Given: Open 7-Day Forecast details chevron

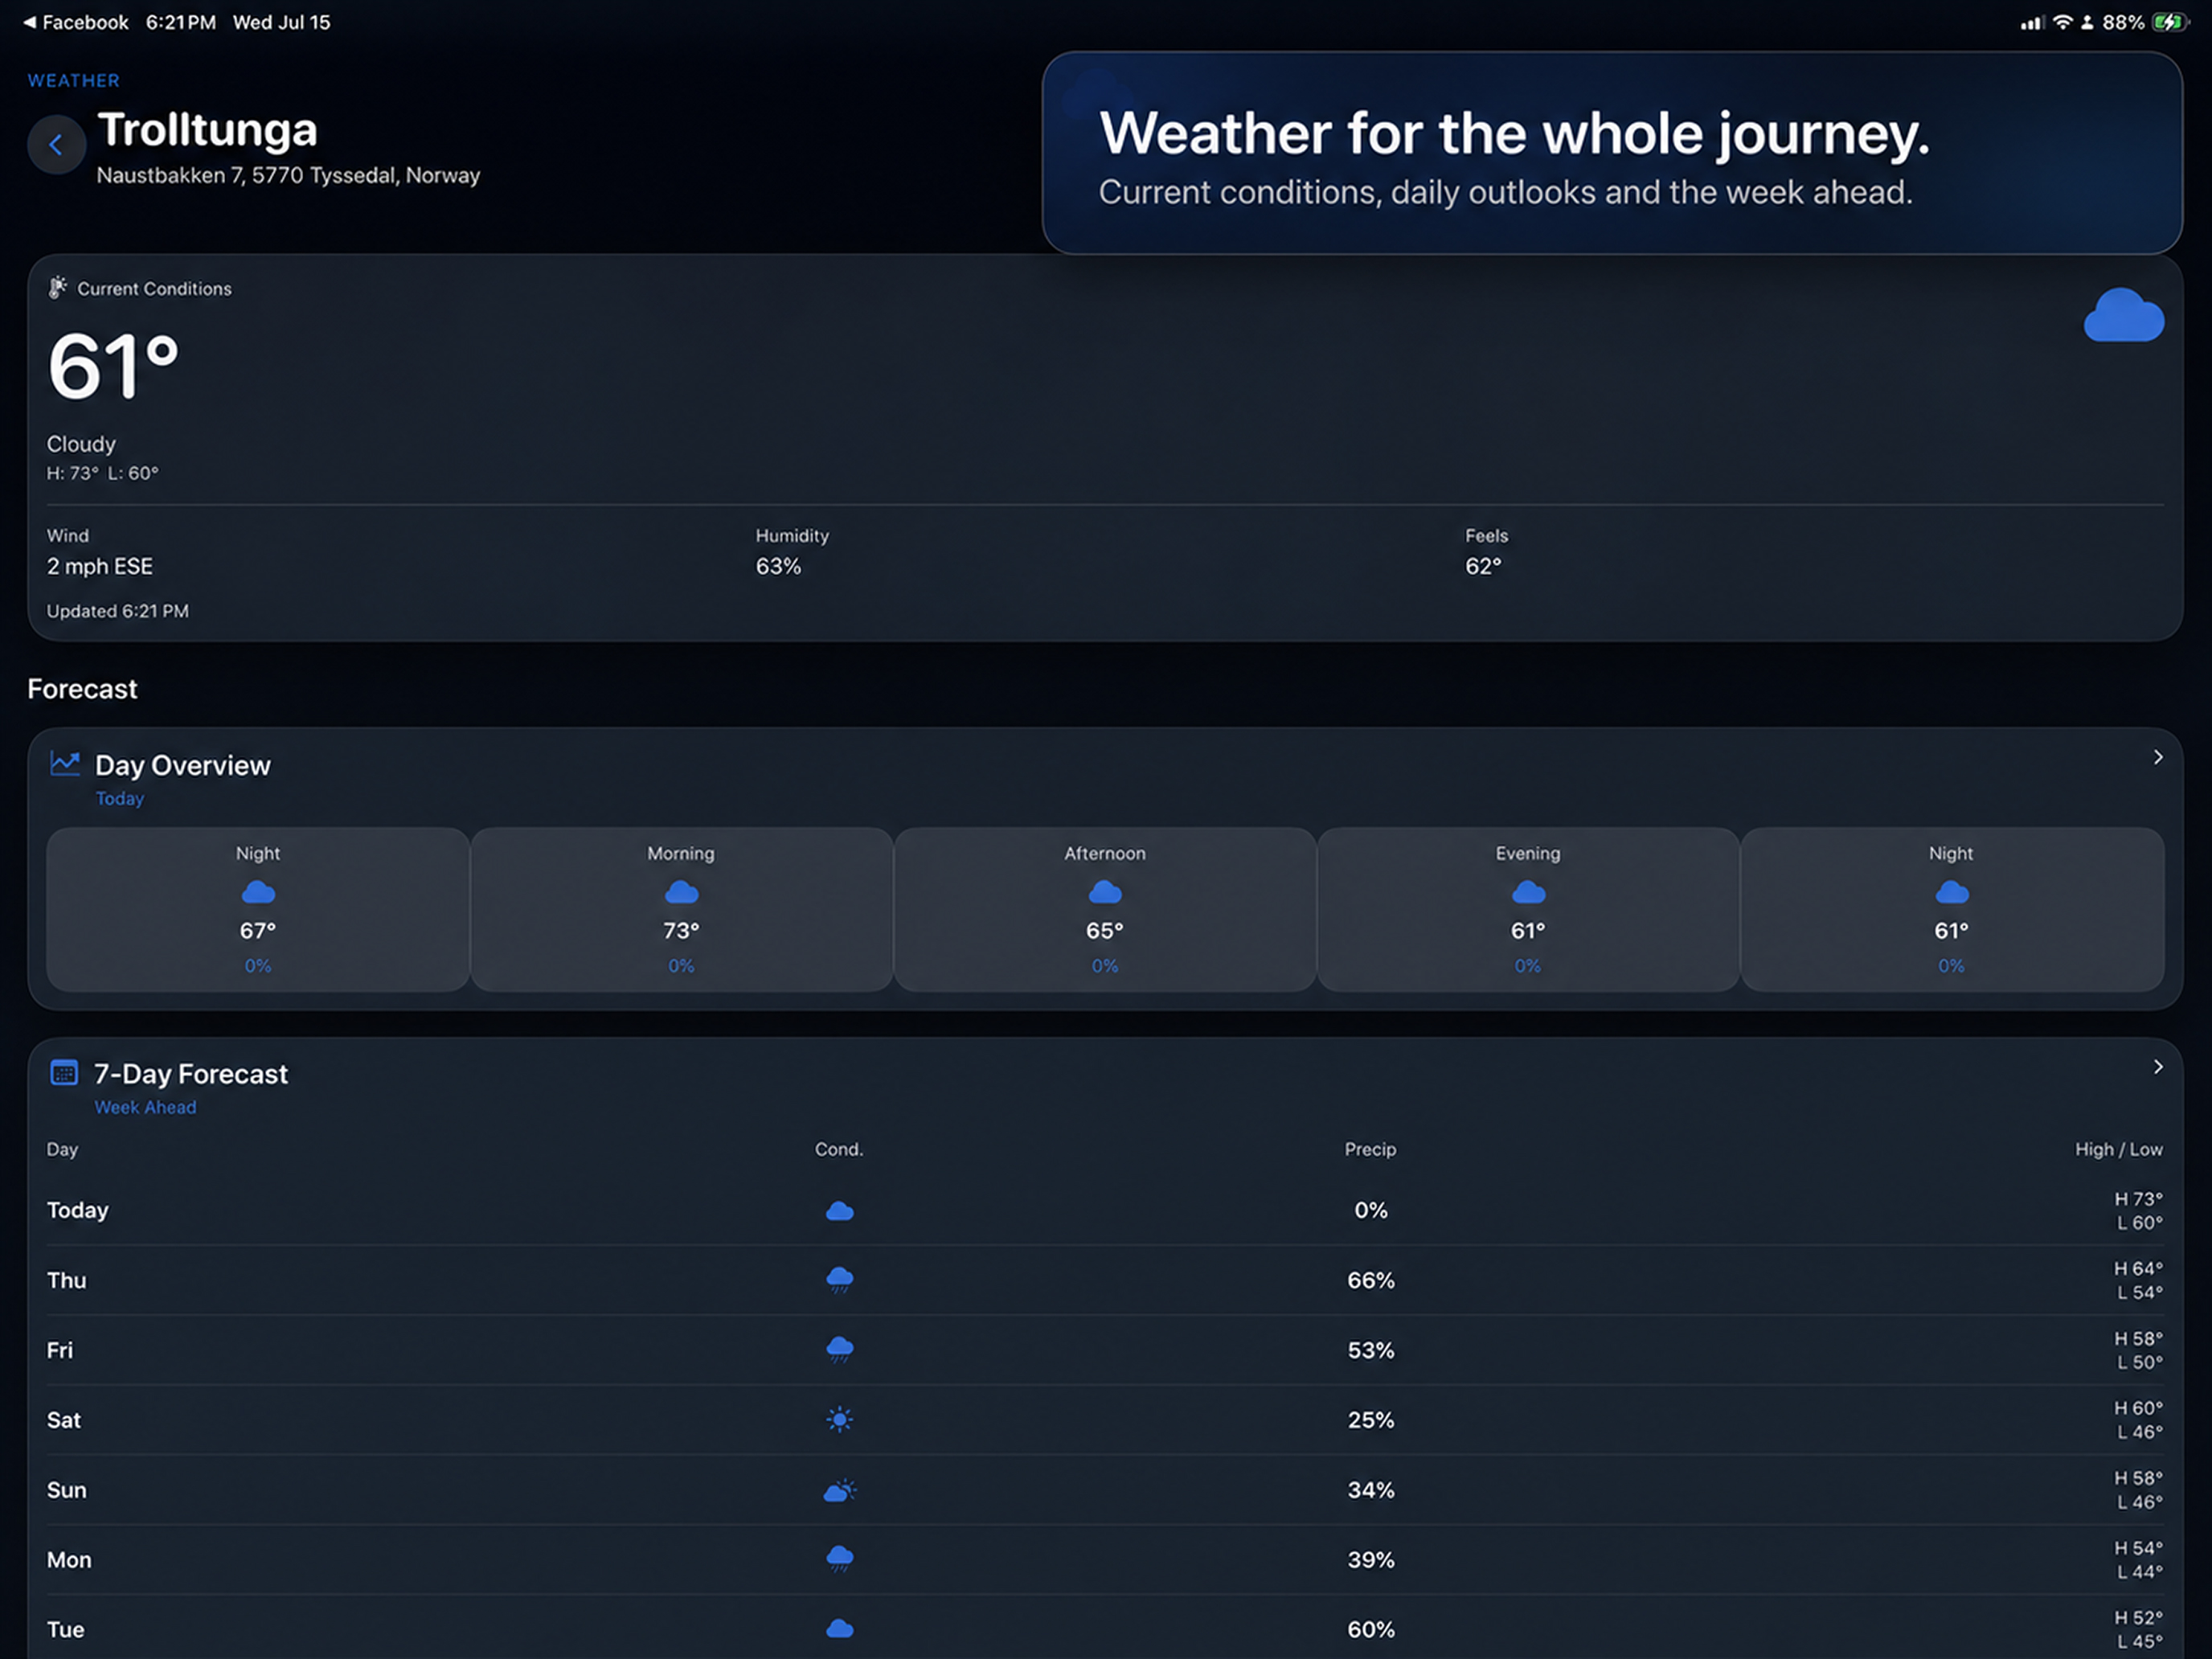Looking at the screenshot, I should 2157,1067.
